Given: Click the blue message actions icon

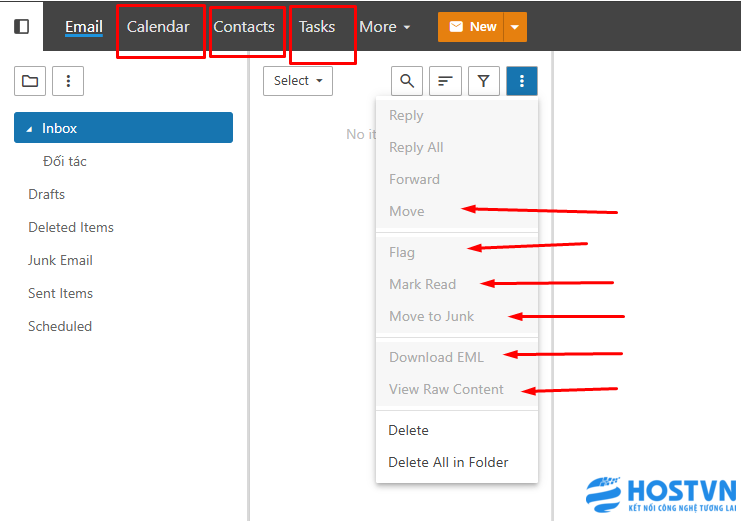Looking at the screenshot, I should [x=522, y=81].
